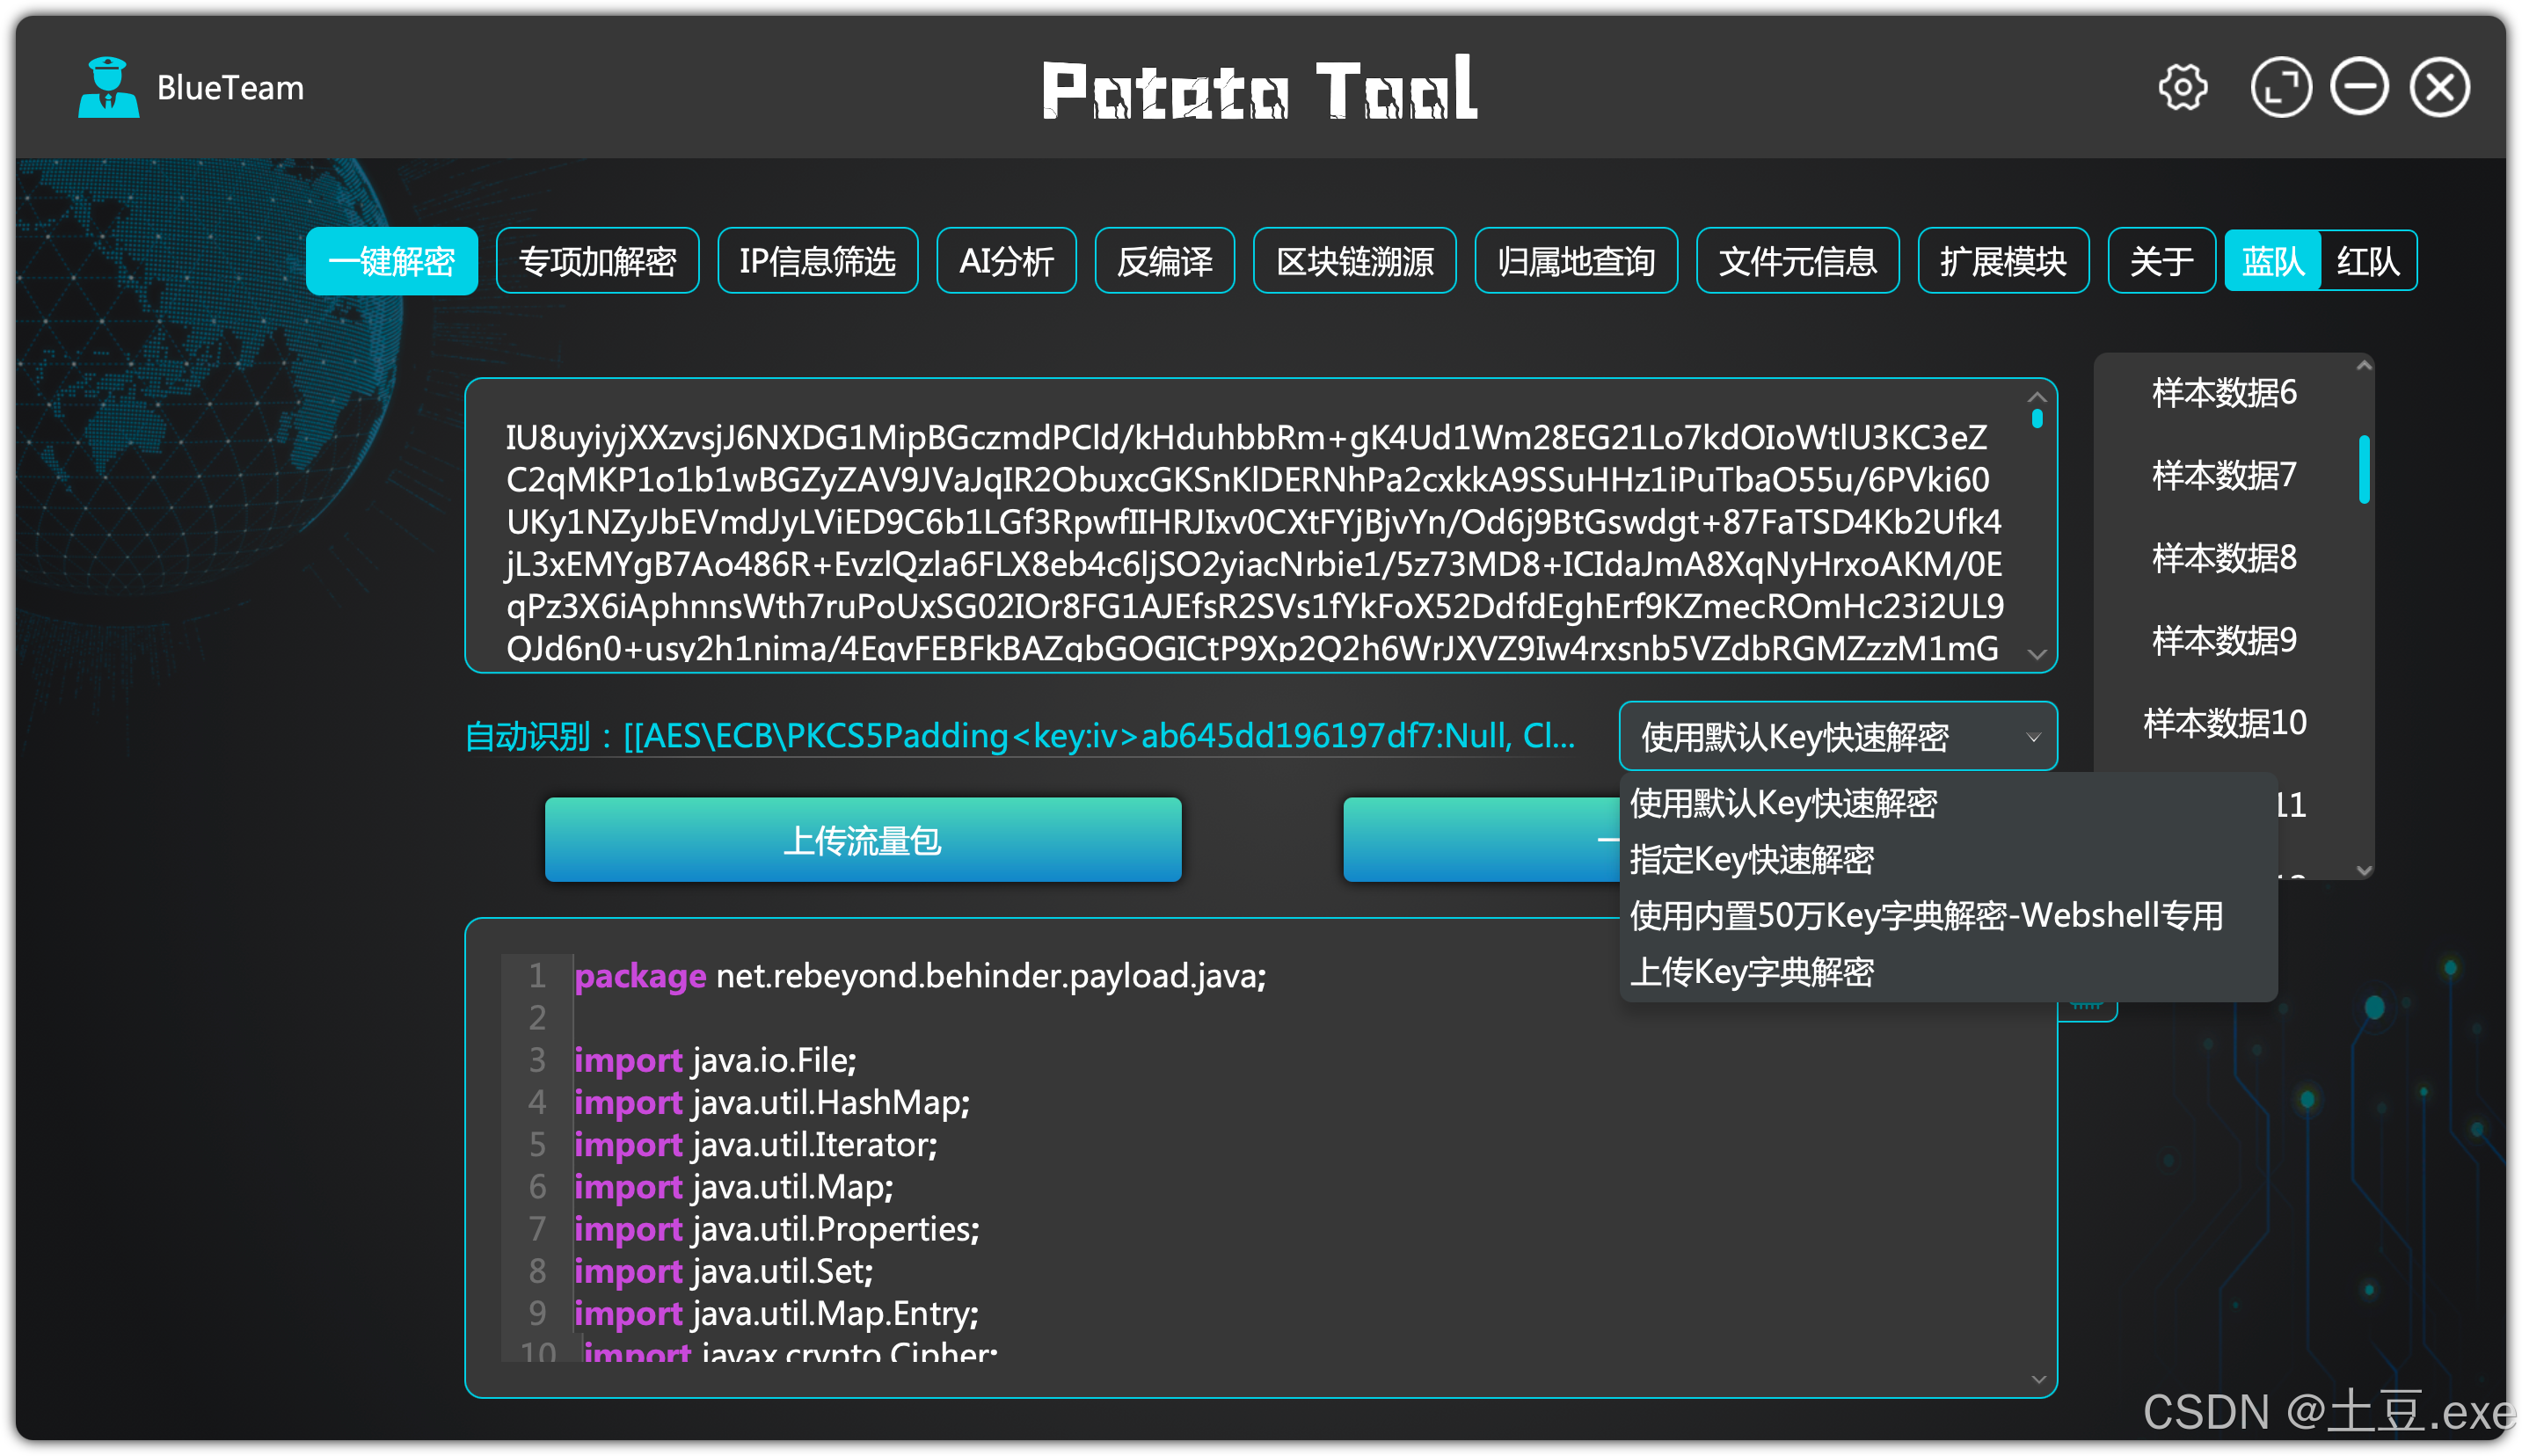Go to 区块链溯源 tab

(1354, 262)
